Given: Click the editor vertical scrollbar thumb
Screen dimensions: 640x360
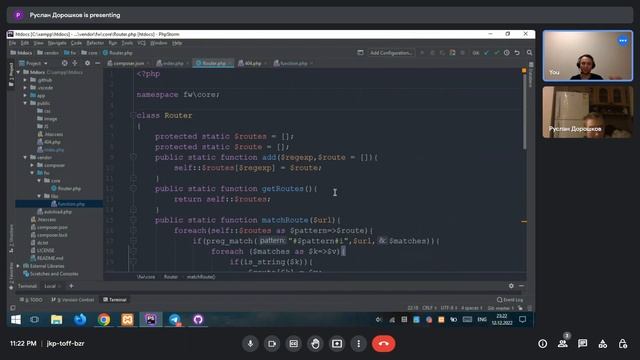Looking at the screenshot, I should [524, 112].
